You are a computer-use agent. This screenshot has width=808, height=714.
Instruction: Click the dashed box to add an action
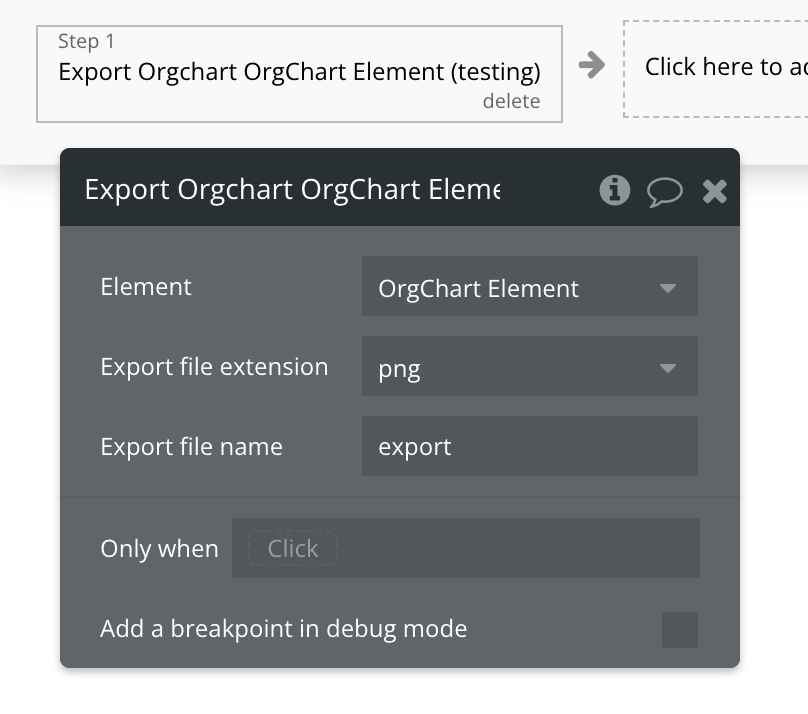(x=716, y=69)
